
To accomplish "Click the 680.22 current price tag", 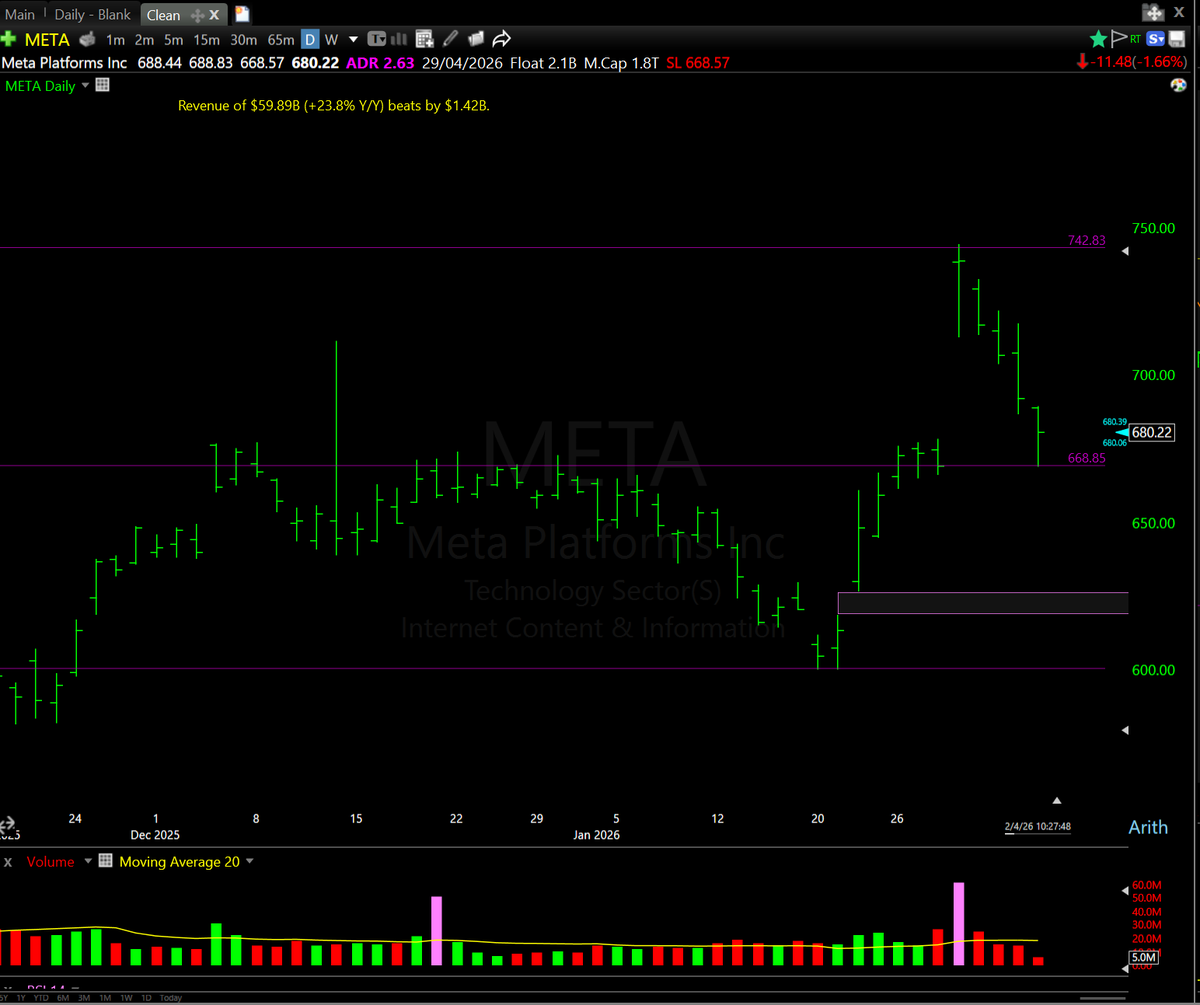I will [x=1152, y=432].
